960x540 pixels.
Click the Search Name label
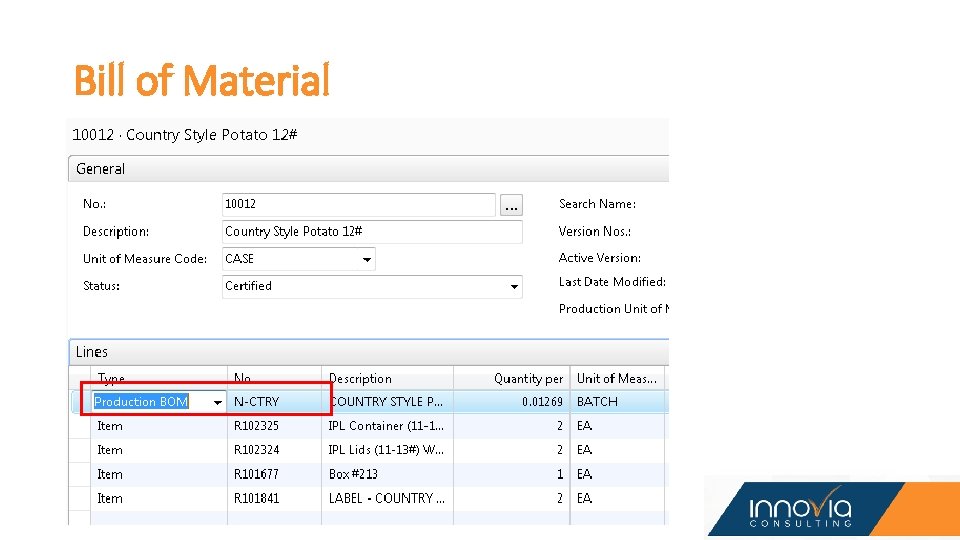(x=597, y=204)
